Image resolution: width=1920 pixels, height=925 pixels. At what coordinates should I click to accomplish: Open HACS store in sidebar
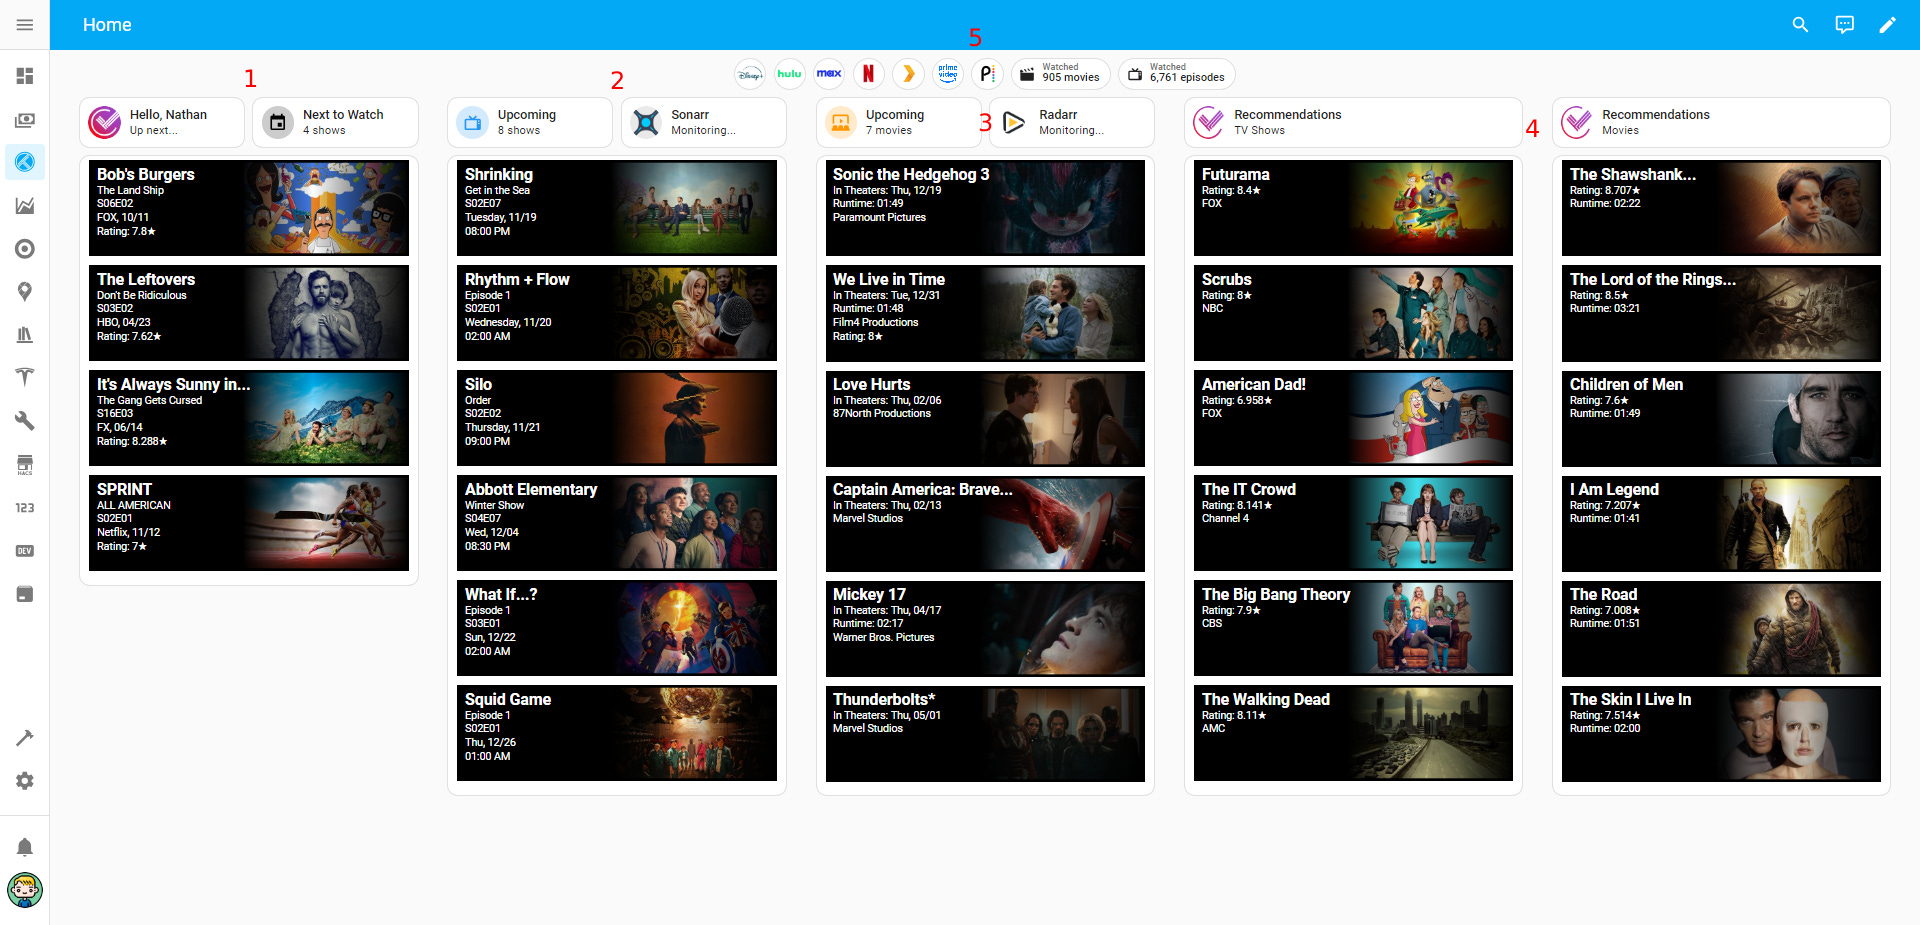25,464
